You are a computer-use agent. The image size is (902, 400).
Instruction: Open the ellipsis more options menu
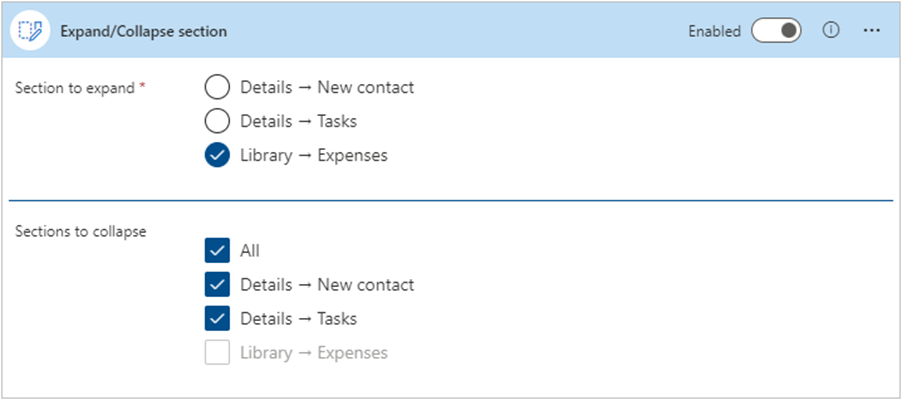[x=872, y=31]
